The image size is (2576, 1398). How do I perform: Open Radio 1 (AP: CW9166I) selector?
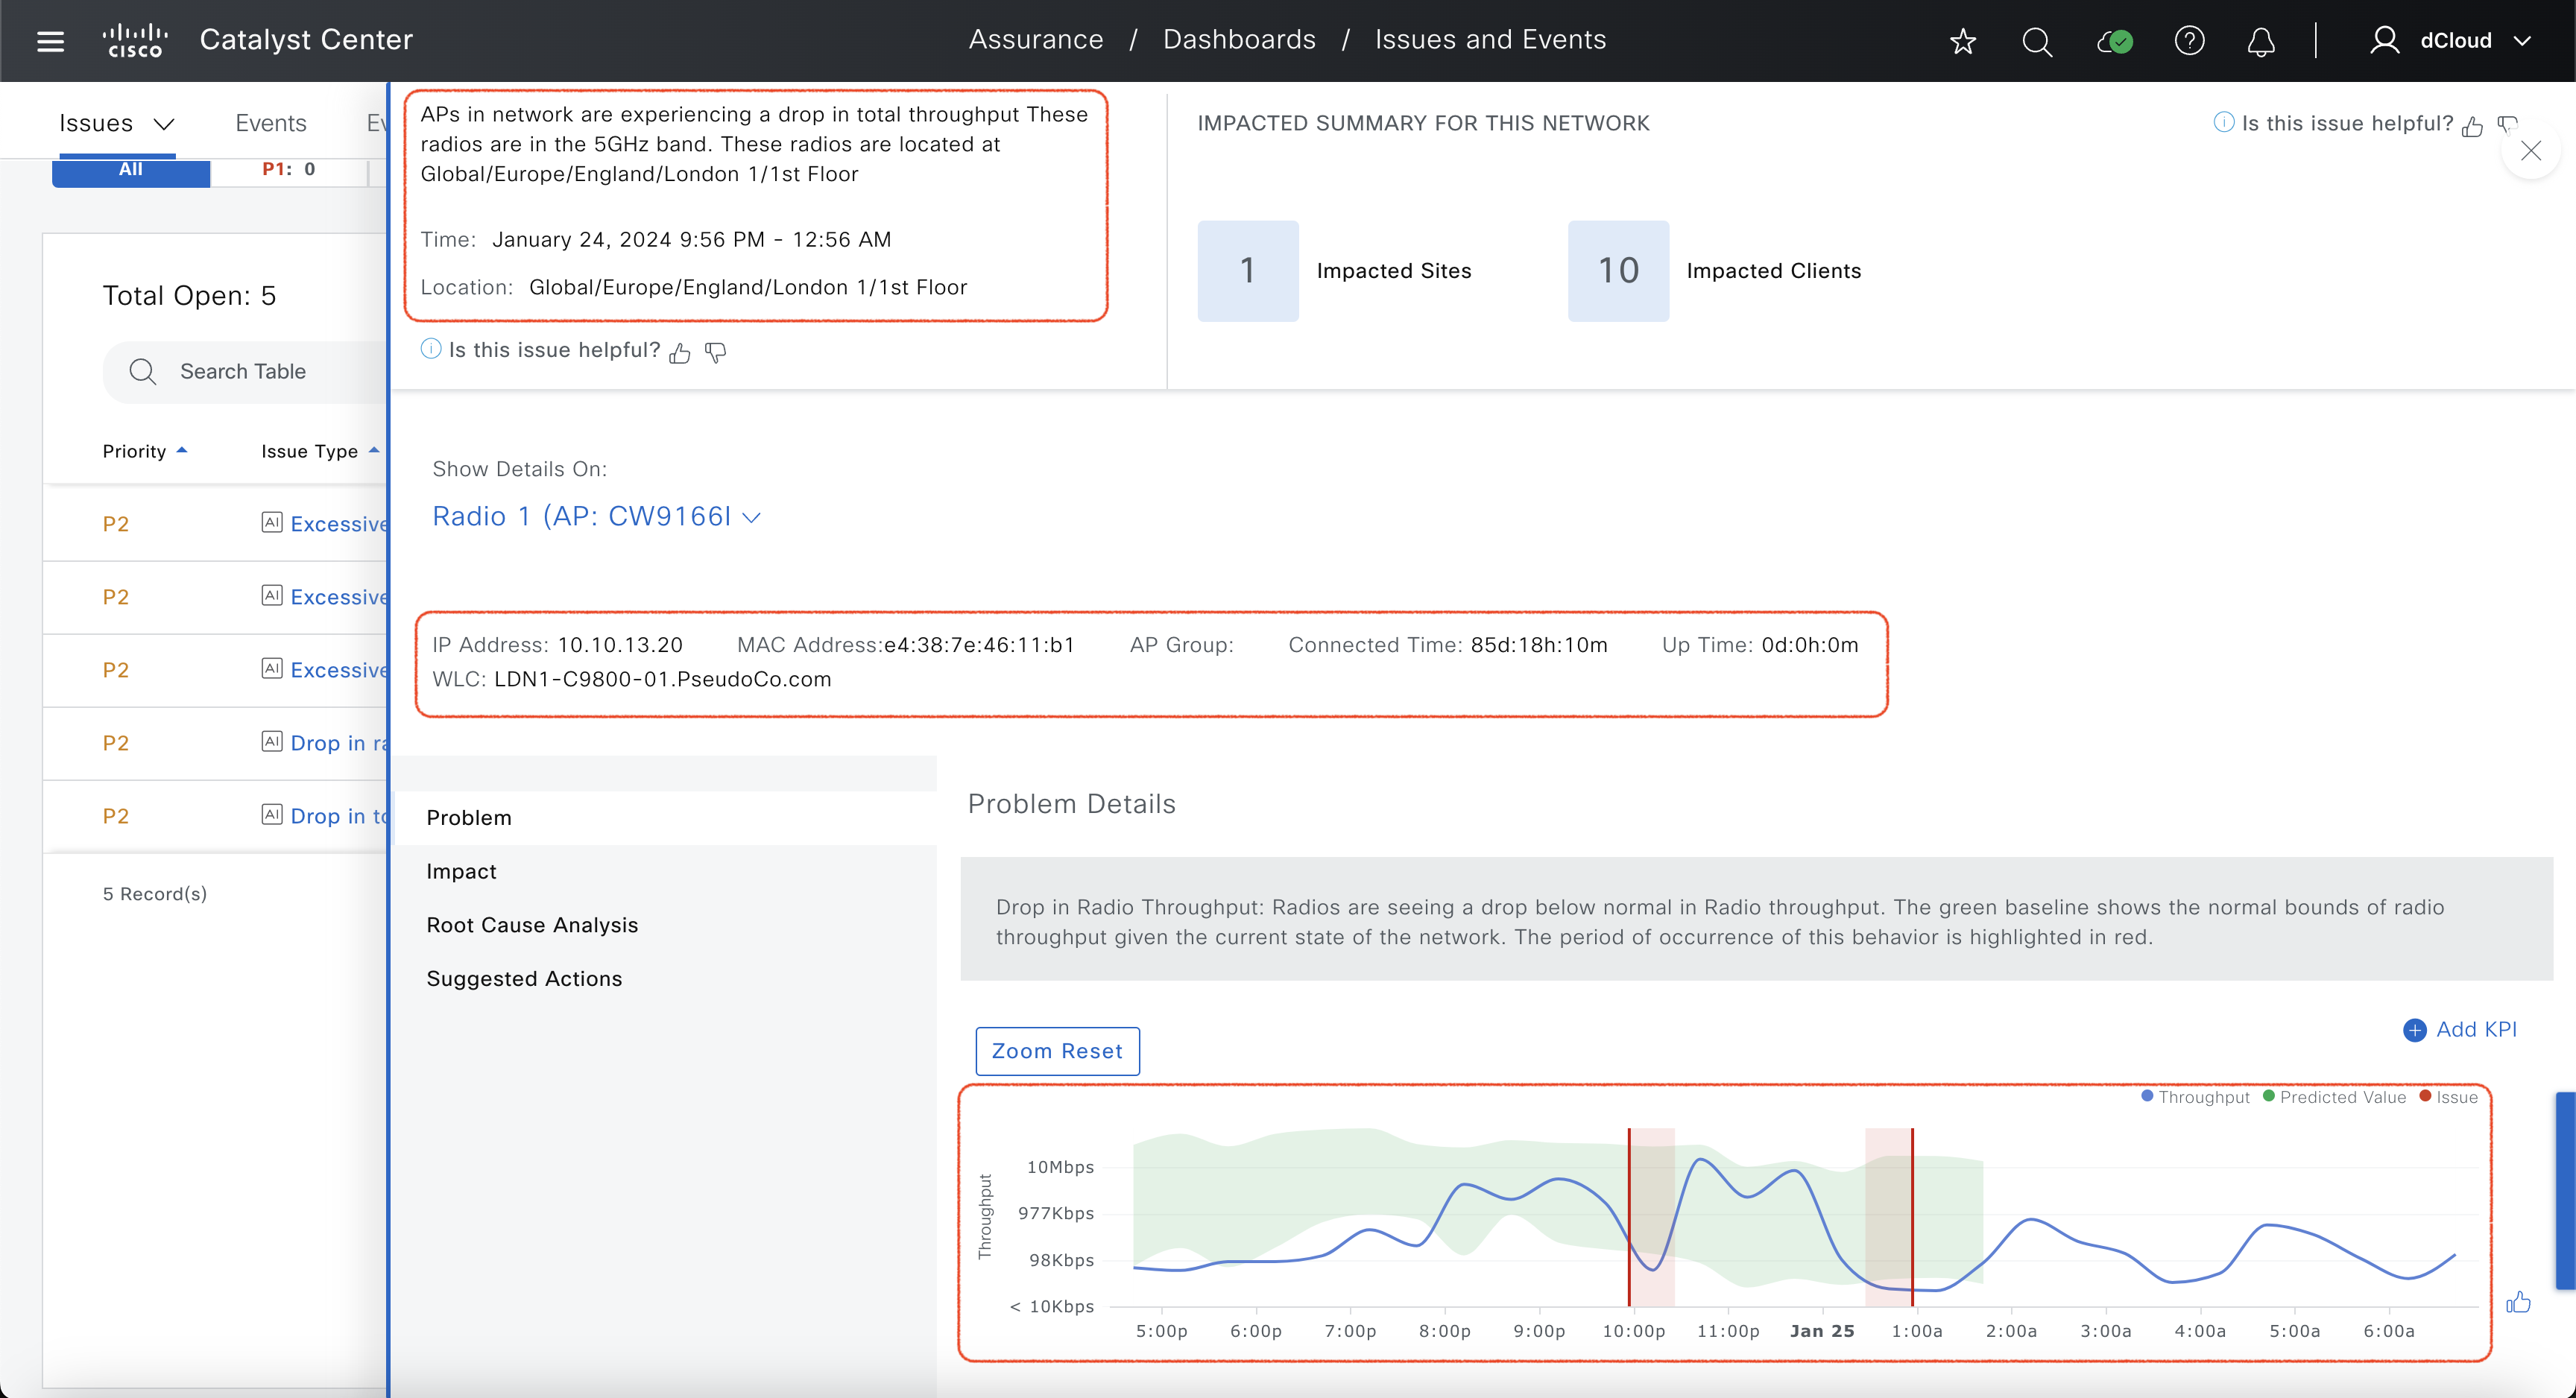coord(596,516)
